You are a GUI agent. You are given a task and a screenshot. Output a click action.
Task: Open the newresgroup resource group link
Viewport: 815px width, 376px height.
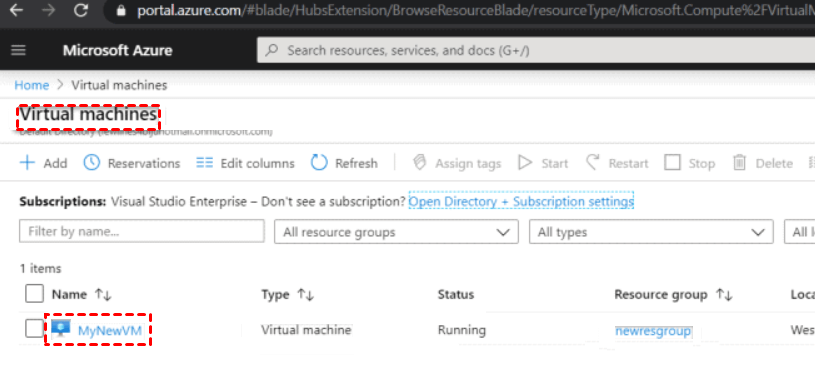tap(653, 331)
